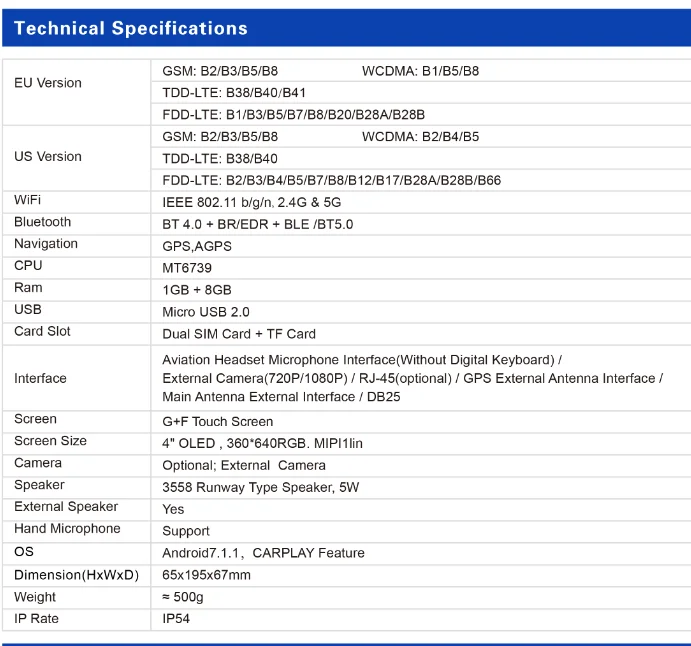The width and height of the screenshot is (691, 646).
Task: Click 'WCDMA: B1/B5/B8' text
Action: click(420, 71)
